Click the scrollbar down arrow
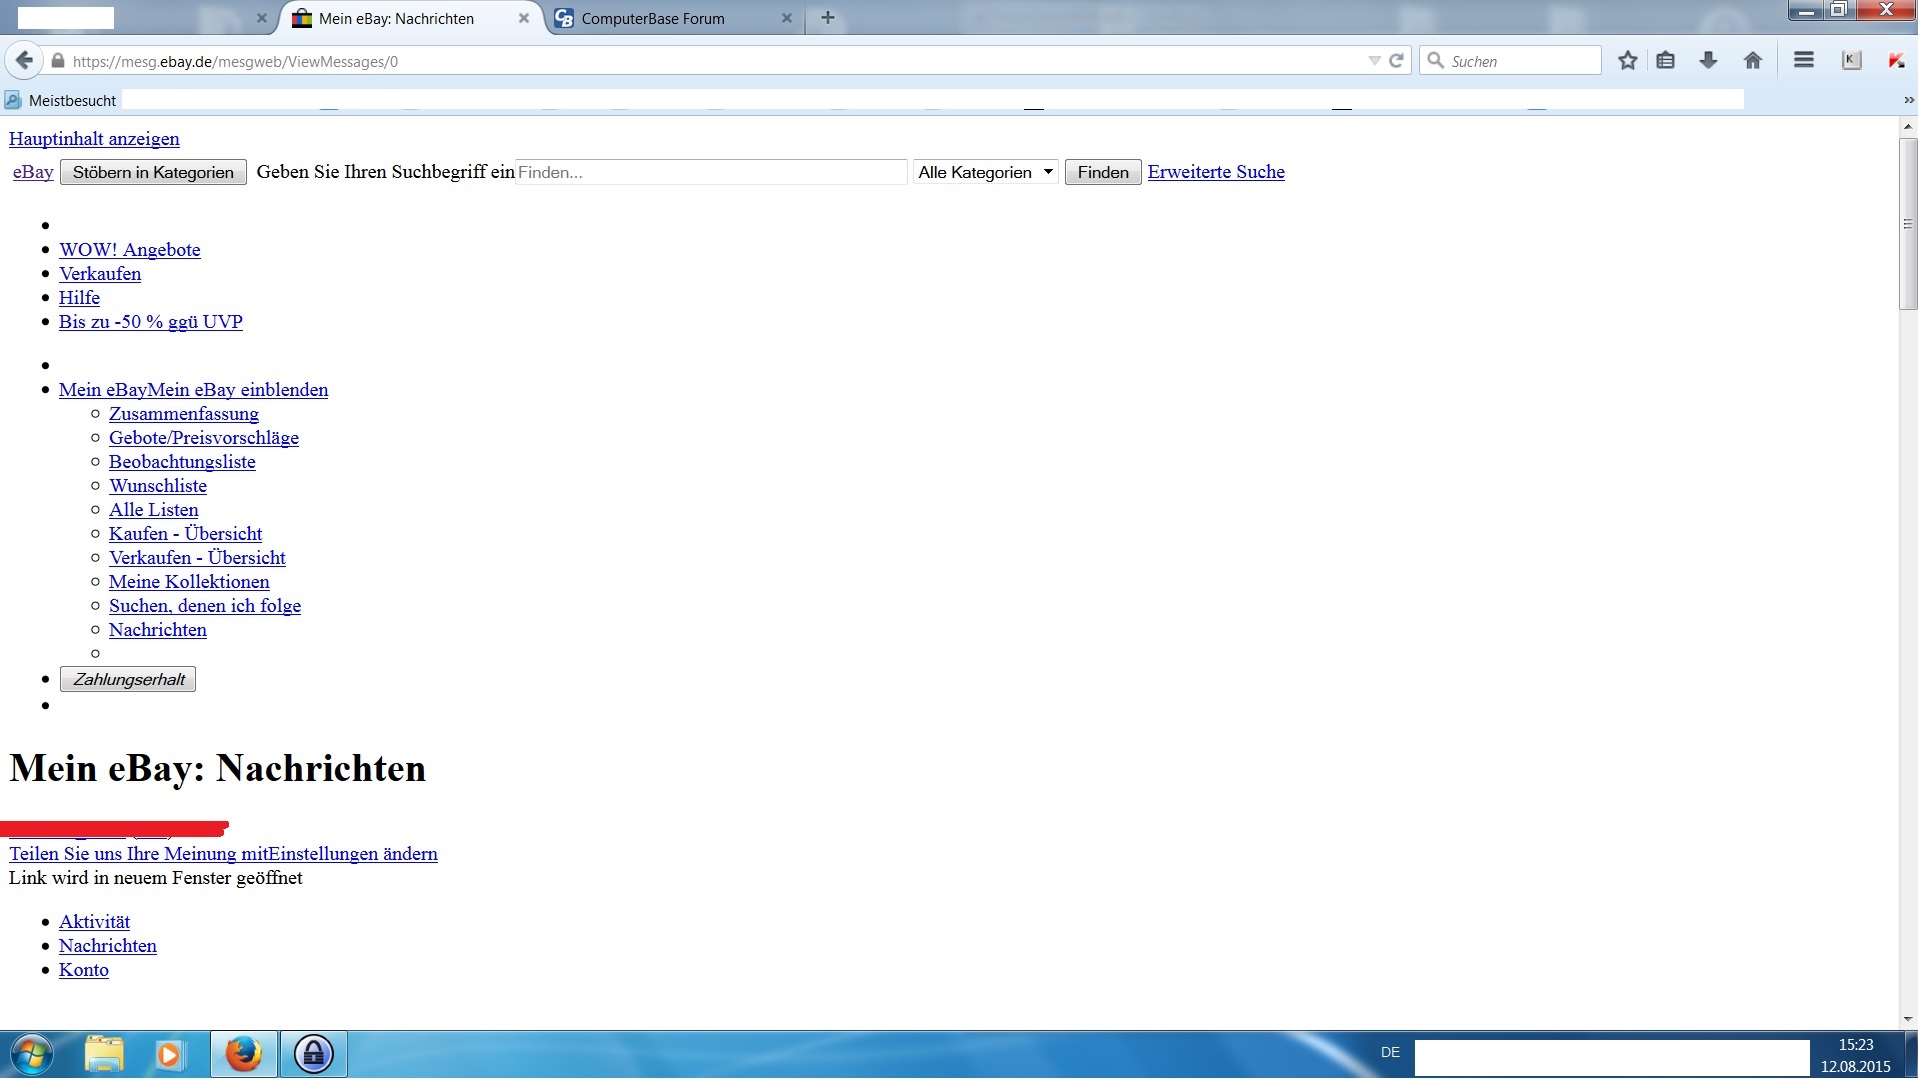 click(x=1908, y=1020)
